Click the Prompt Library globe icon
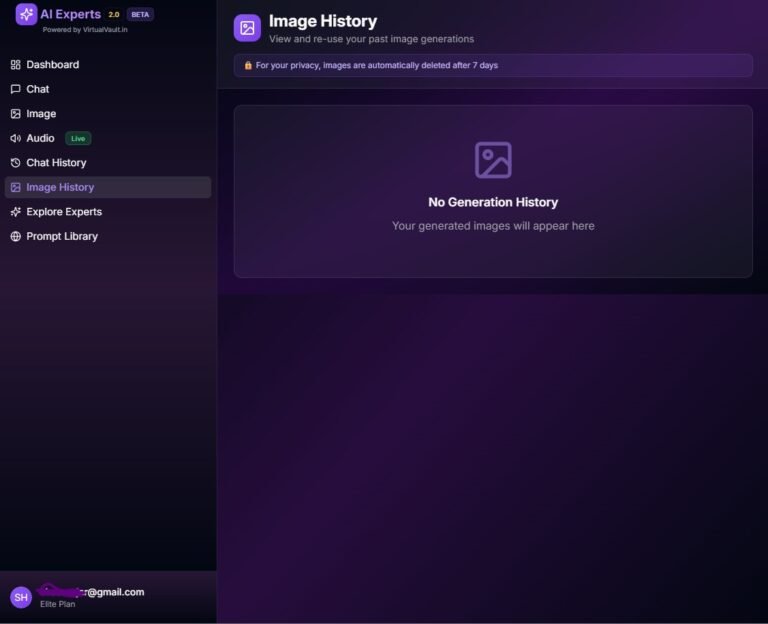 pyautogui.click(x=15, y=237)
